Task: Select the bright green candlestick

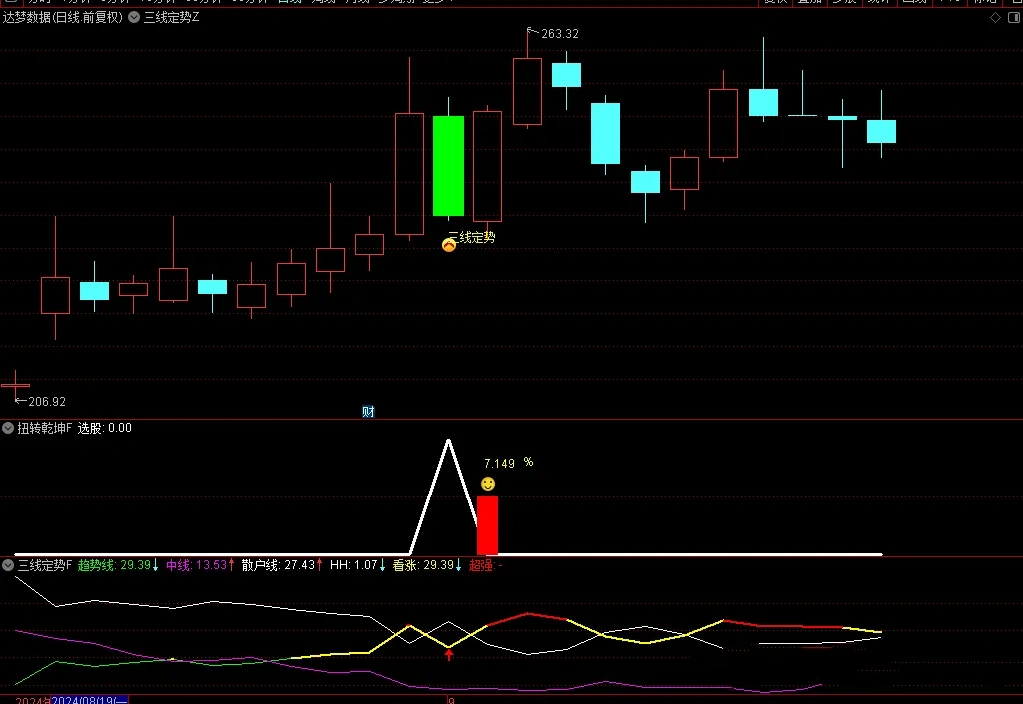Action: 448,166
